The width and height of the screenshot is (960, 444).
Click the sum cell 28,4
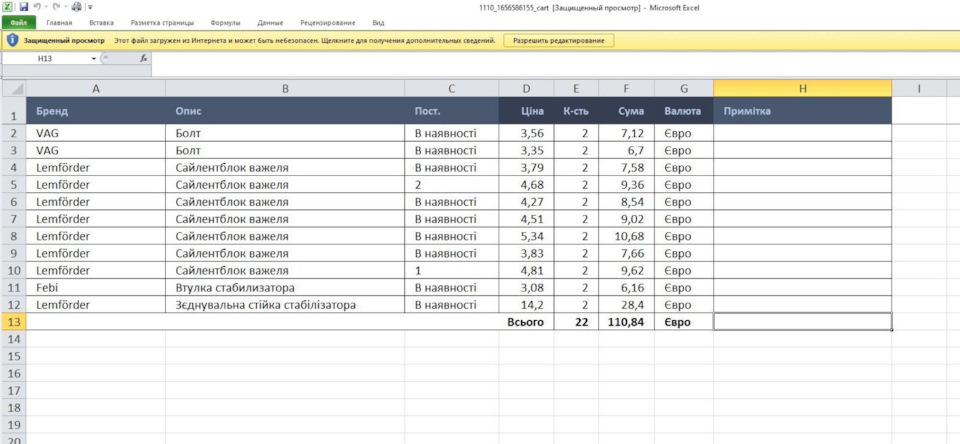coord(626,304)
